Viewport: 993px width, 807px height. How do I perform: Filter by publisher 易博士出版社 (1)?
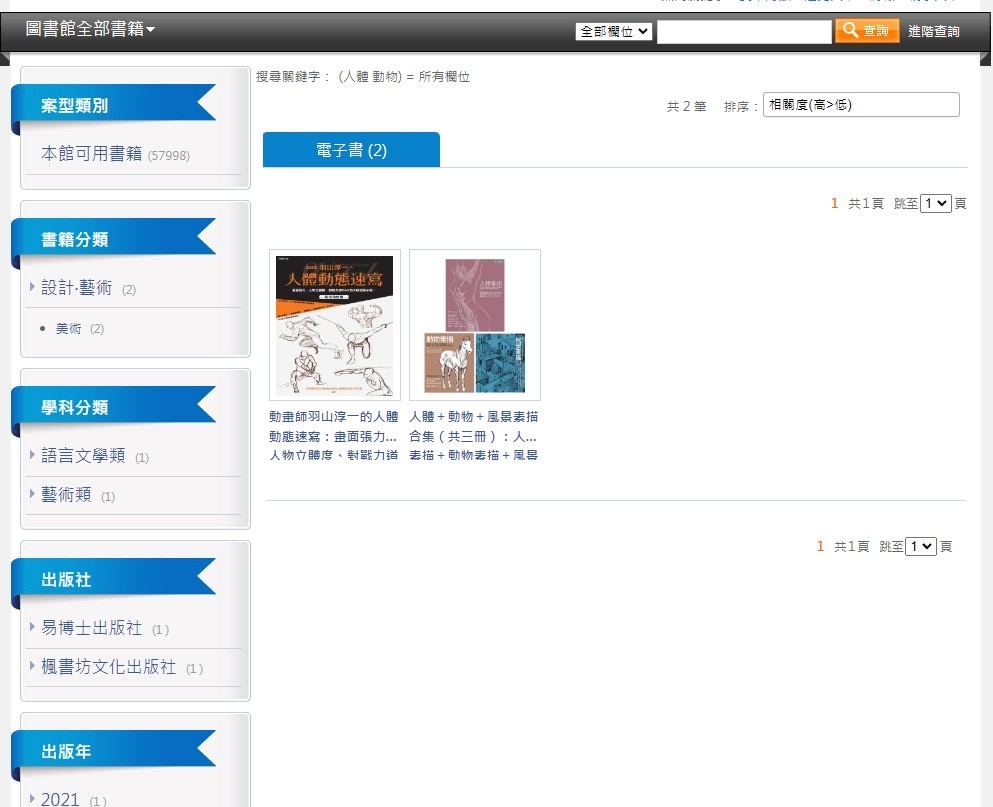[105, 628]
